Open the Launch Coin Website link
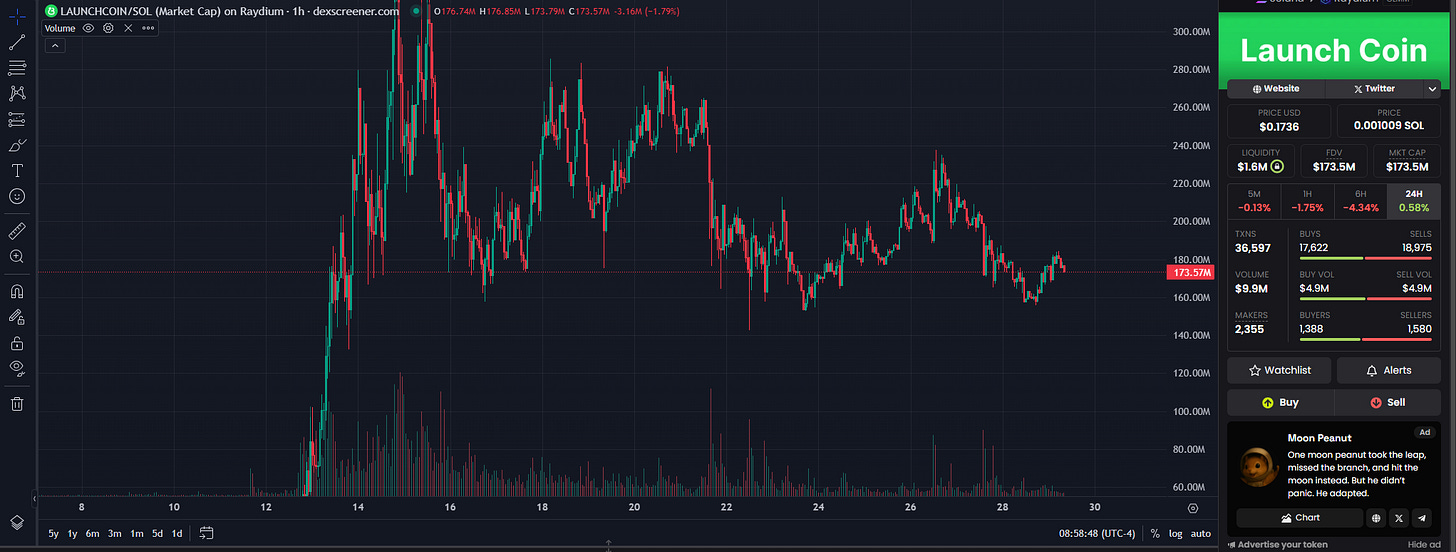 pyautogui.click(x=1274, y=88)
